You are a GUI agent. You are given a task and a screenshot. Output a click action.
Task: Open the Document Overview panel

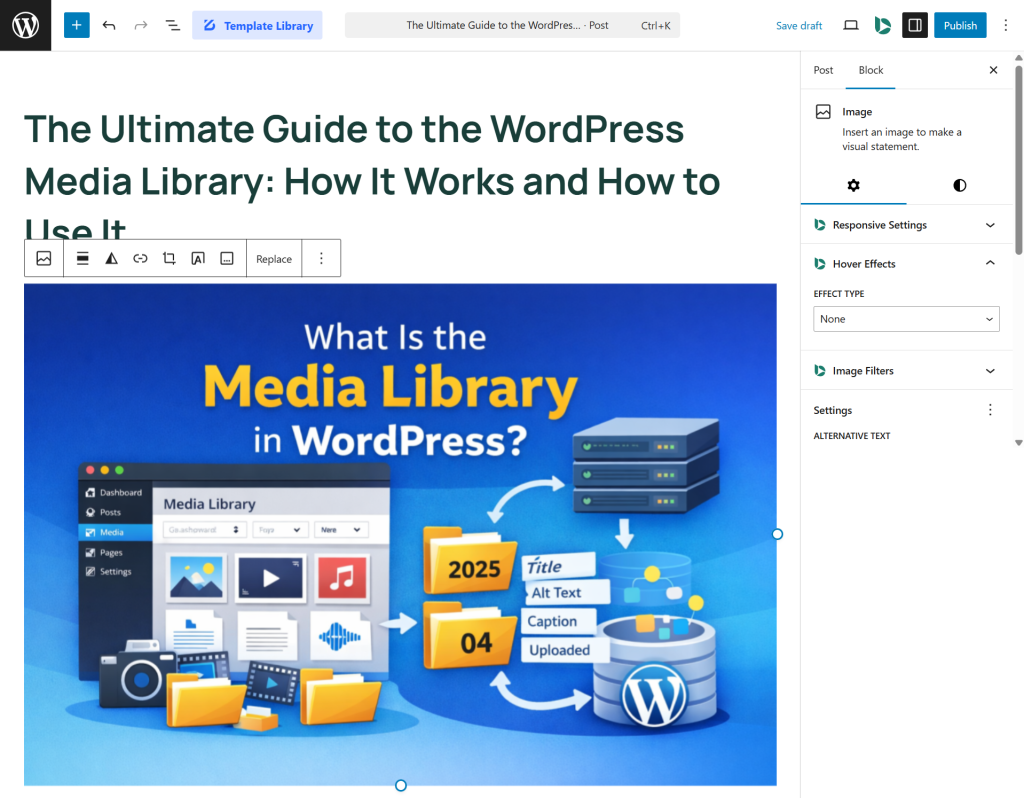pyautogui.click(x=172, y=25)
